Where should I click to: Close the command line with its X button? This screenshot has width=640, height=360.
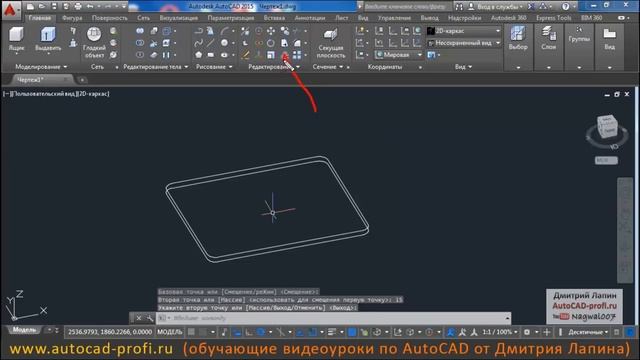(x=139, y=318)
